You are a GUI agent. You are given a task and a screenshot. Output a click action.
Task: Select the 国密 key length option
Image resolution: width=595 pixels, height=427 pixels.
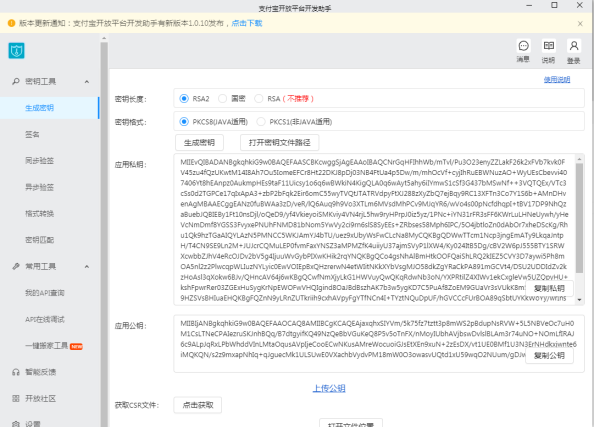[222, 99]
